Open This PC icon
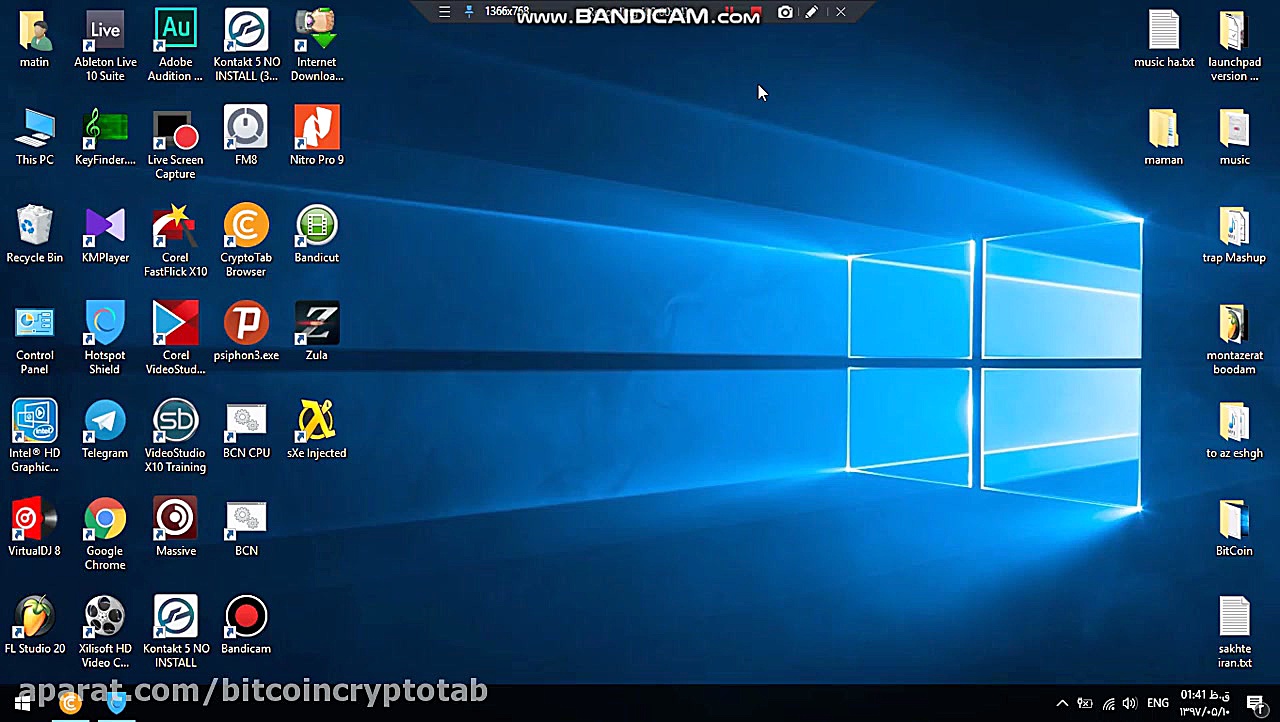Image resolution: width=1280 pixels, height=722 pixels. pyautogui.click(x=34, y=128)
